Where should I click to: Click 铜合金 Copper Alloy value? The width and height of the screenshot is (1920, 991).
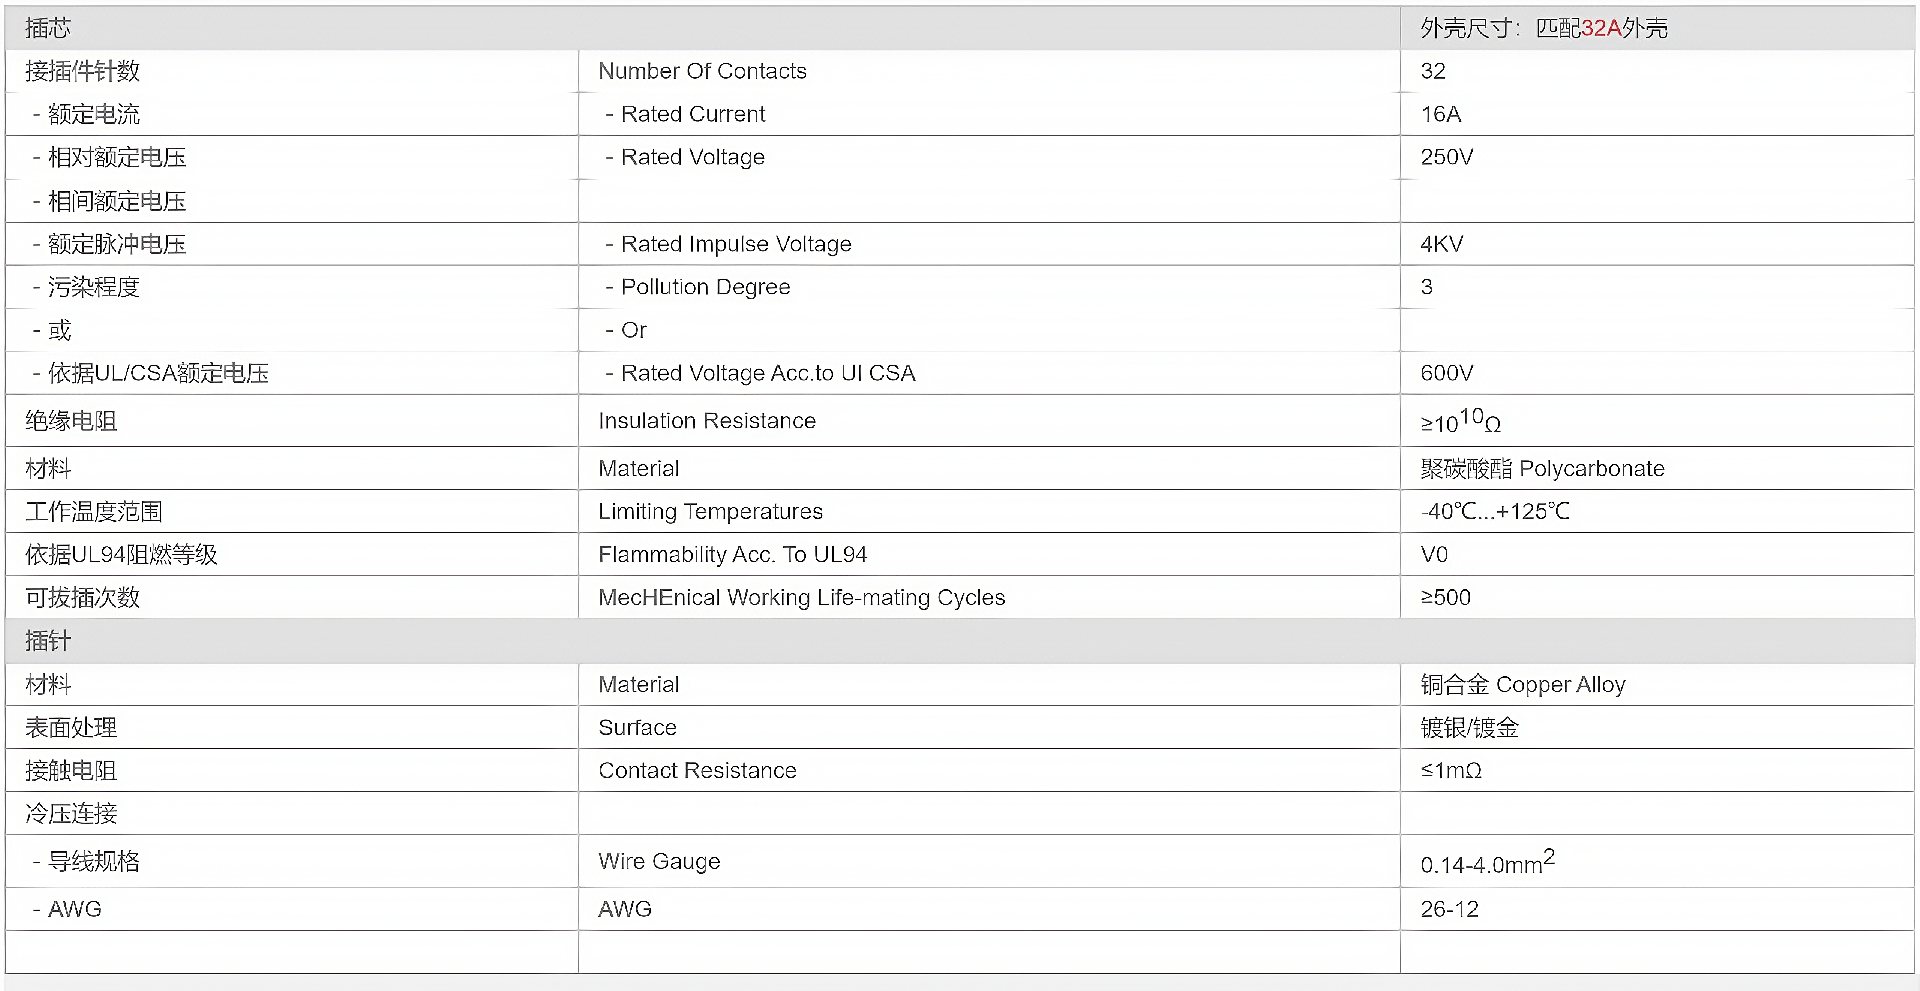(x=1523, y=684)
